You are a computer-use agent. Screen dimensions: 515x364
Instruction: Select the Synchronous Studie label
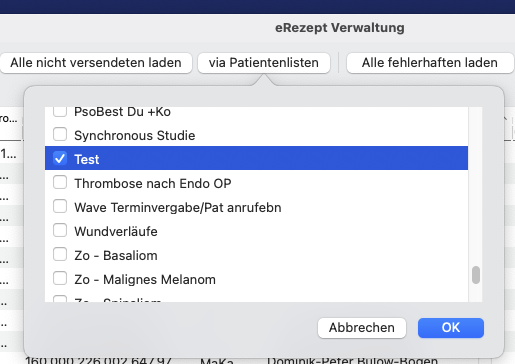(135, 135)
